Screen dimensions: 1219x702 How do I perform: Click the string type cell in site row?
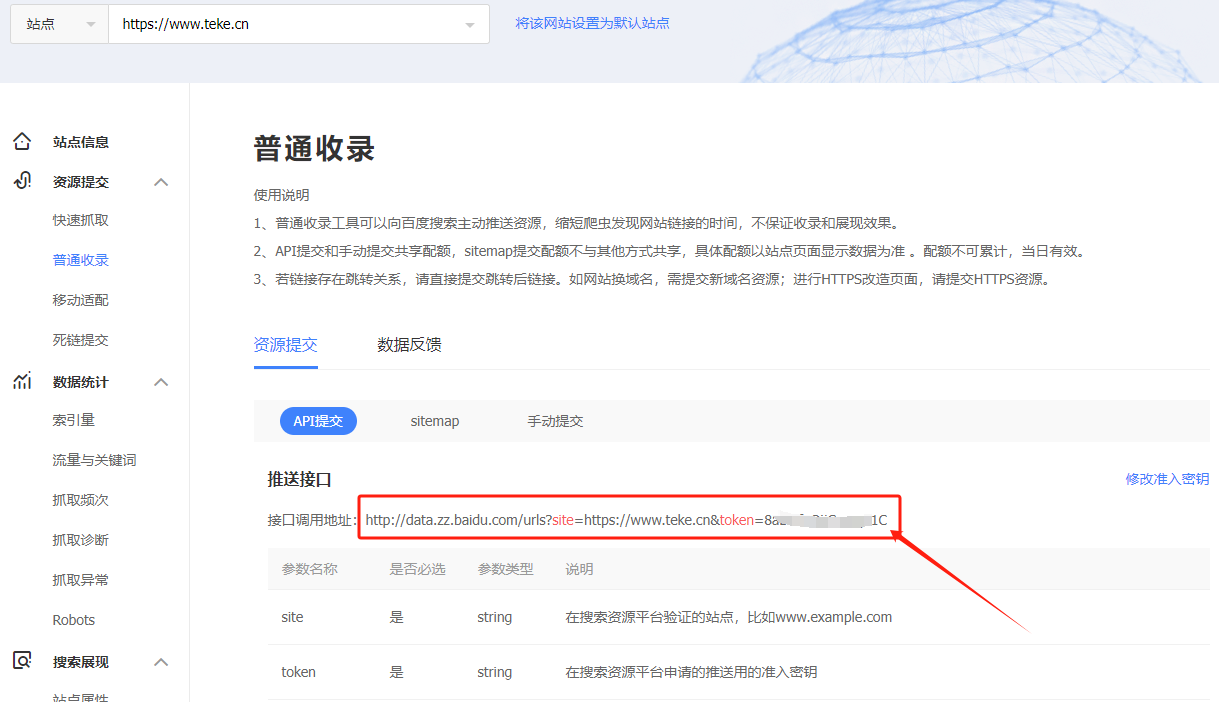[495, 617]
